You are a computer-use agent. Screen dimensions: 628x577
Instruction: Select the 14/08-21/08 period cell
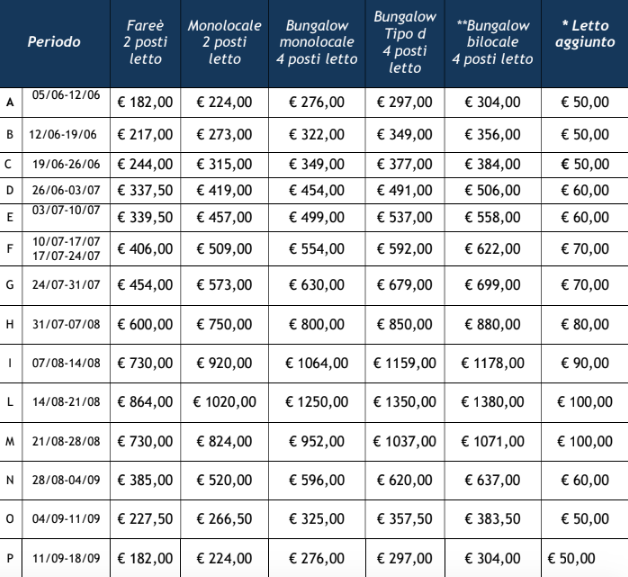pyautogui.click(x=66, y=402)
